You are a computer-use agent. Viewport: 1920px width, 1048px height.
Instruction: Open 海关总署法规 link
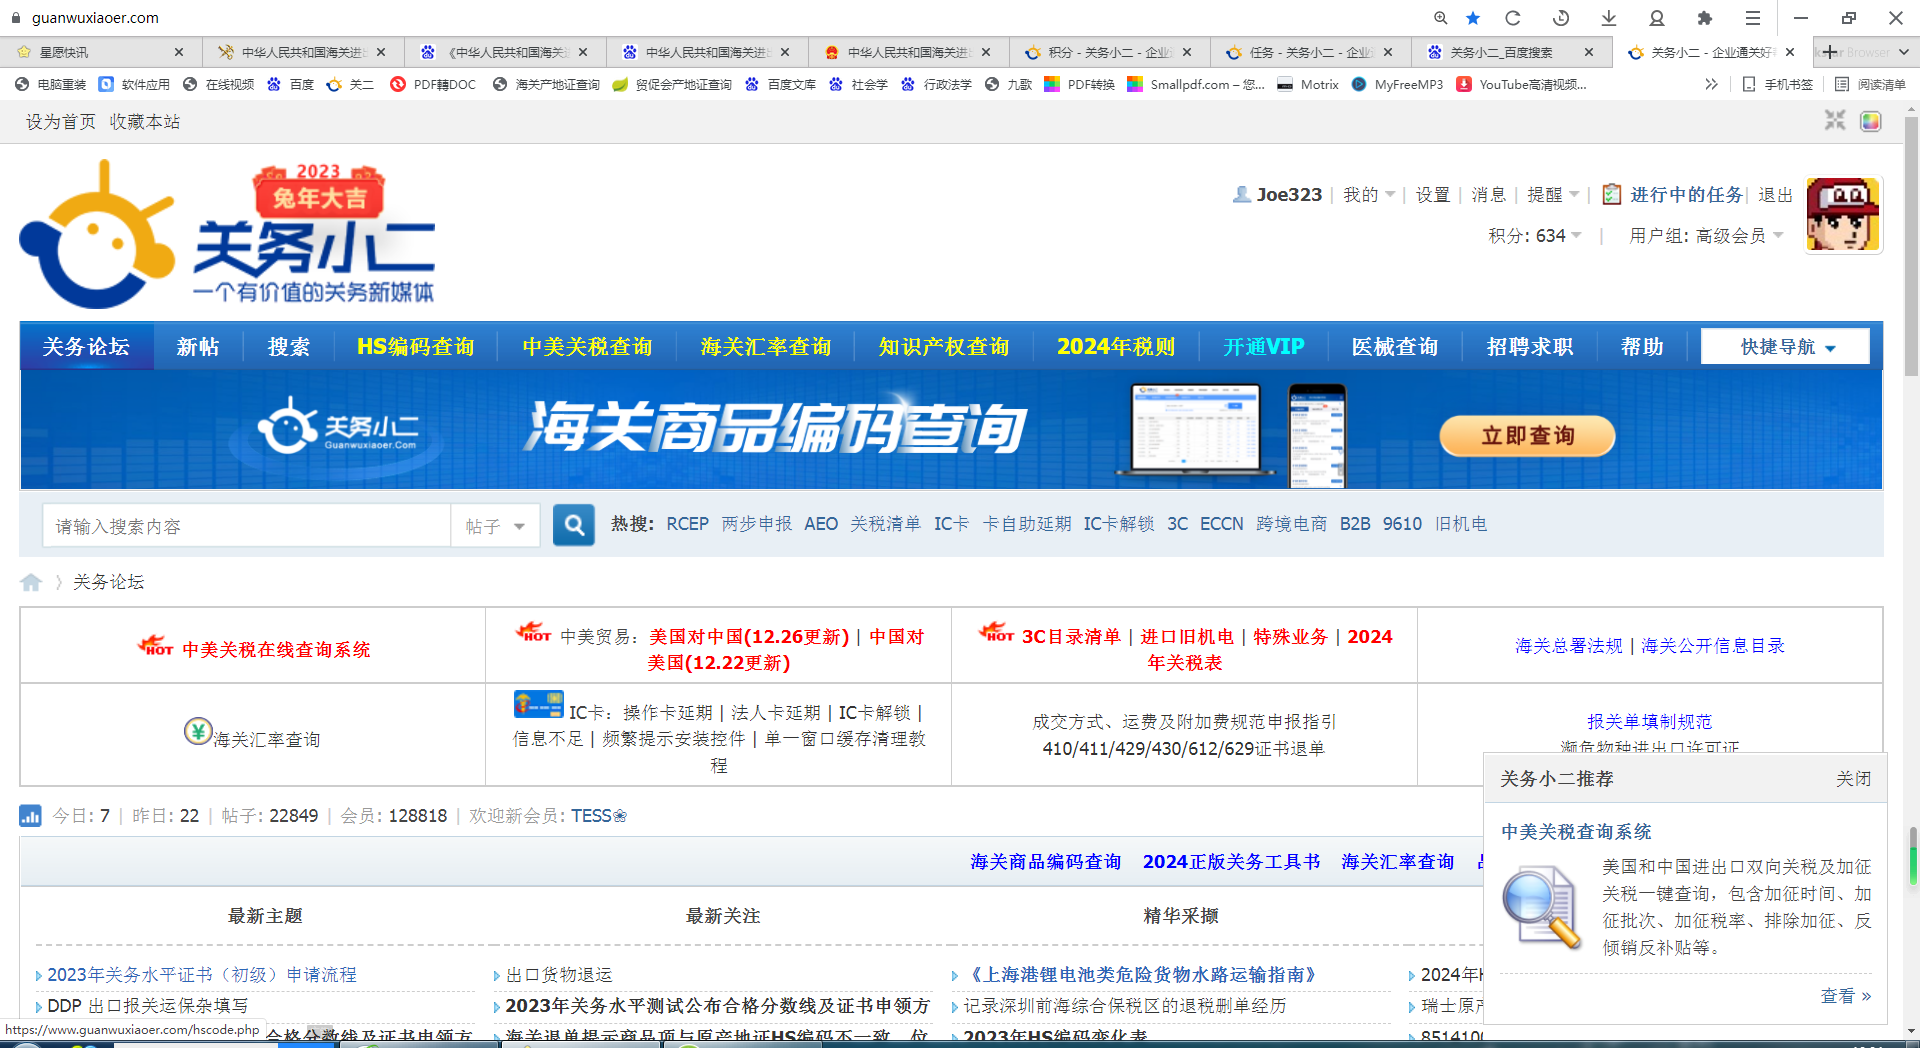(x=1568, y=646)
